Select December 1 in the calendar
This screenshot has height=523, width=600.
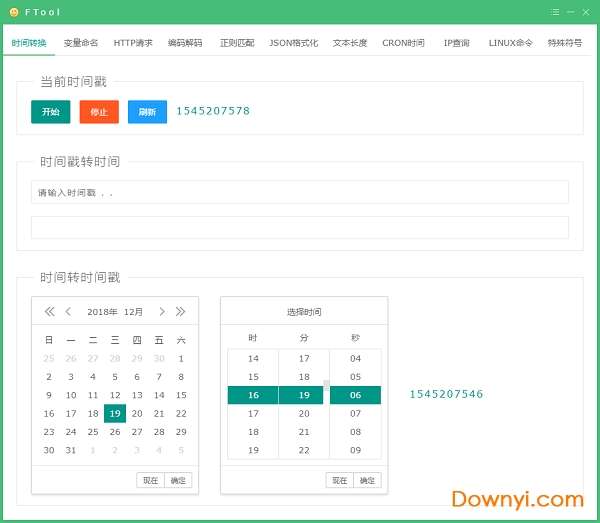pyautogui.click(x=181, y=358)
